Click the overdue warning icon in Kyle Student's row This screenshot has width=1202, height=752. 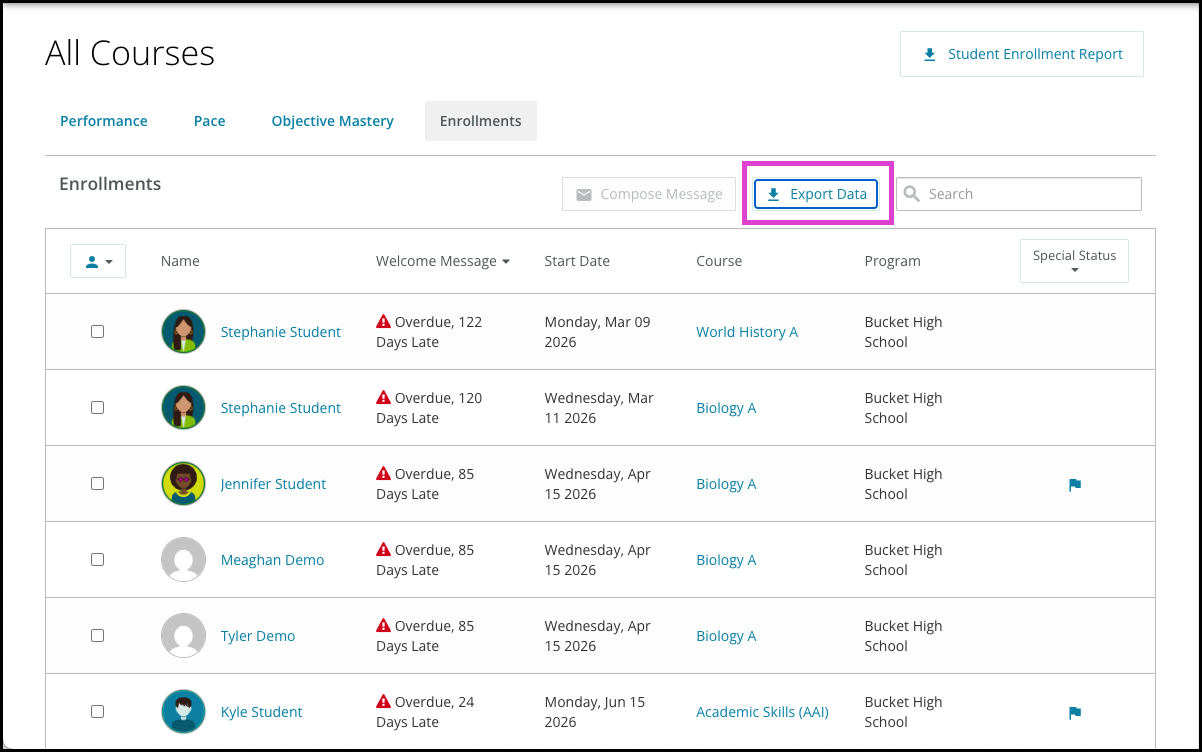(383, 702)
